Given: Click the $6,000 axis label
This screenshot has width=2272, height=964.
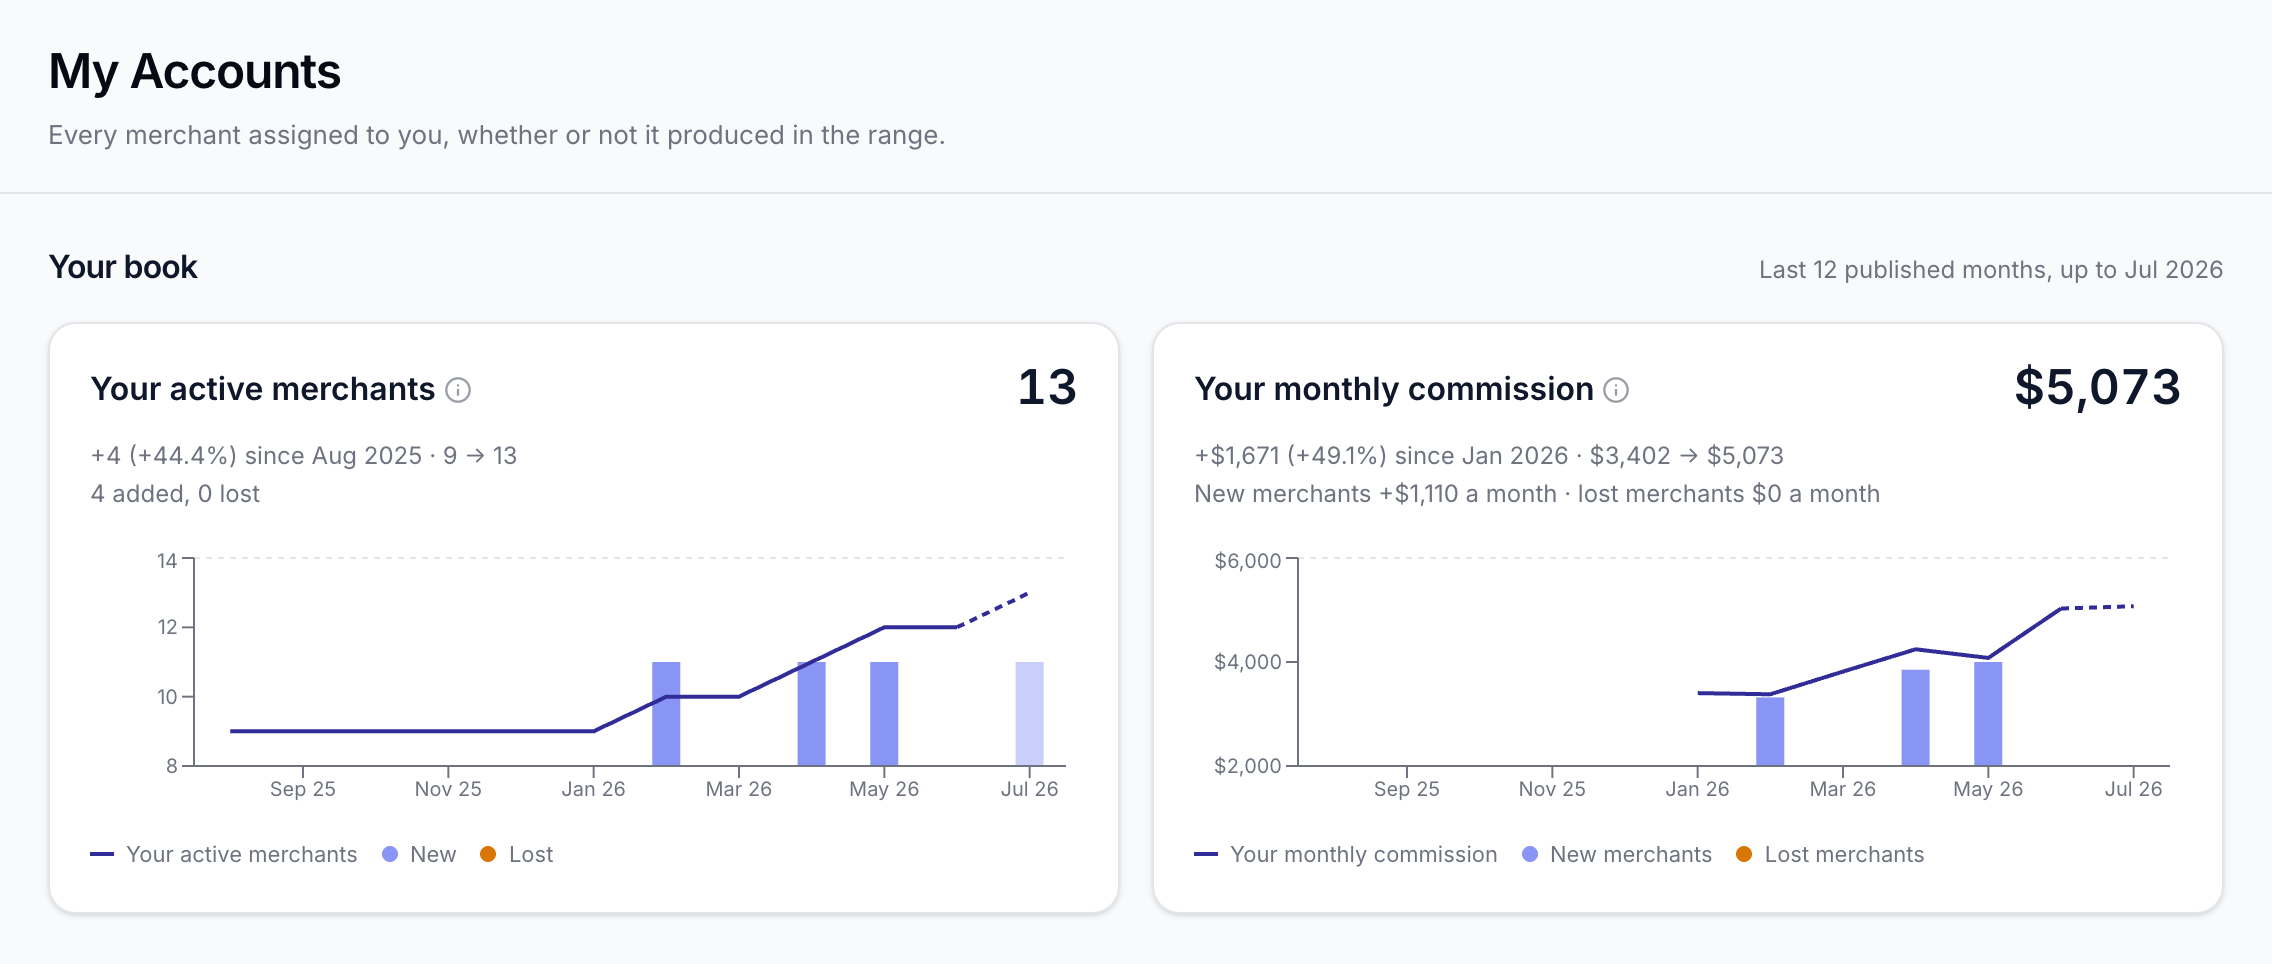Looking at the screenshot, I should [x=1247, y=561].
